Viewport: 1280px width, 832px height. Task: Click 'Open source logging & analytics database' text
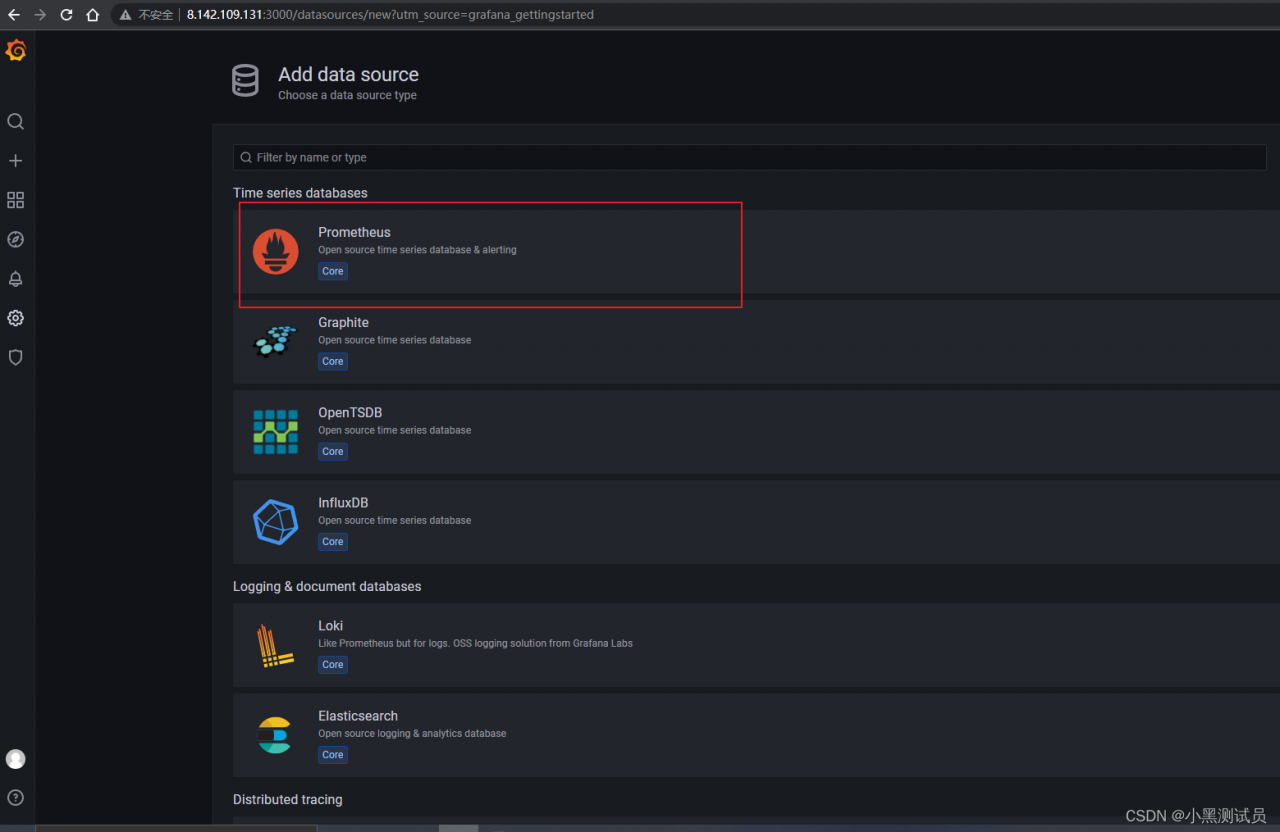click(x=412, y=733)
